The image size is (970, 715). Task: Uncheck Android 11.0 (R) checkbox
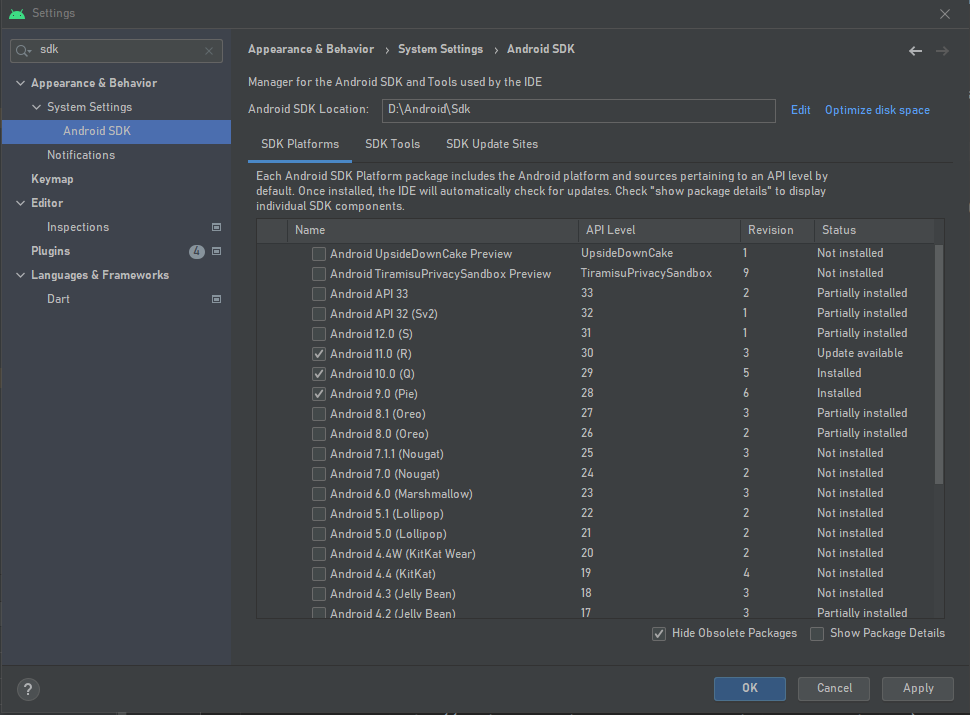(x=319, y=354)
